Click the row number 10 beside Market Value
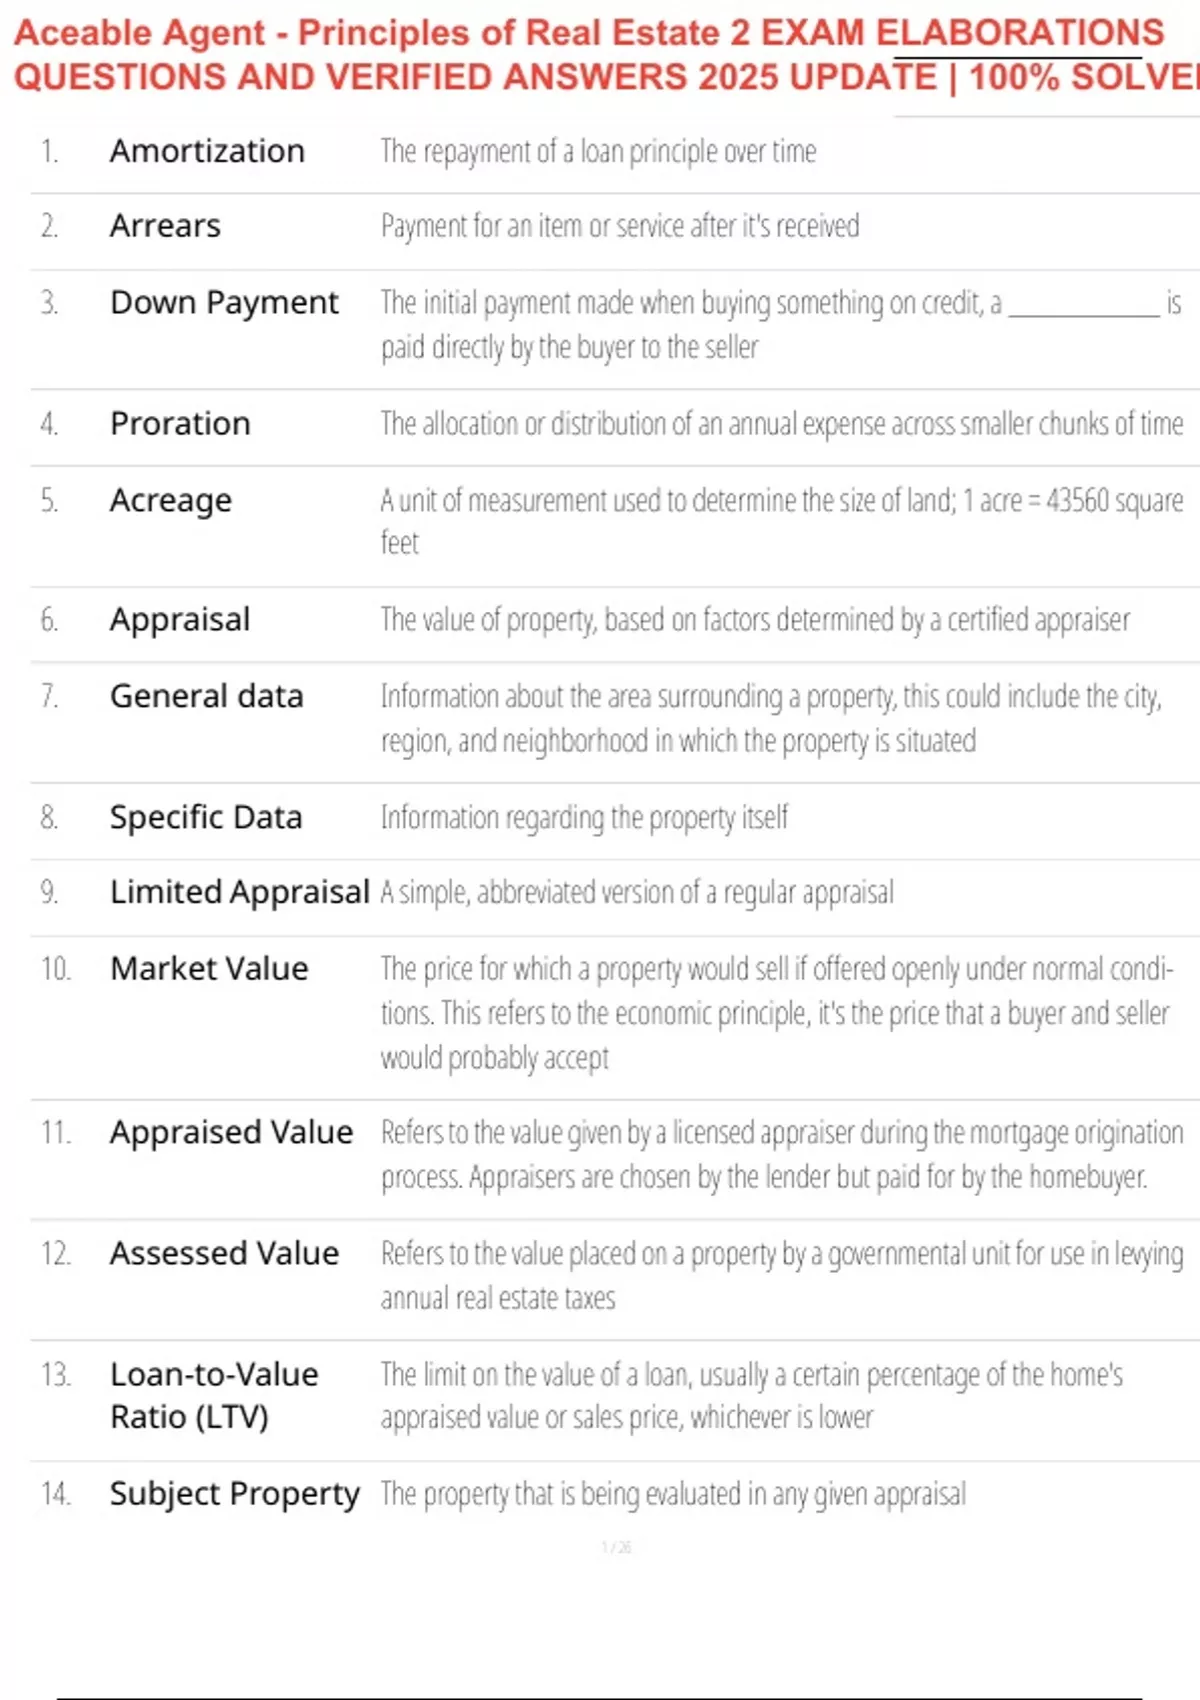 click(56, 969)
